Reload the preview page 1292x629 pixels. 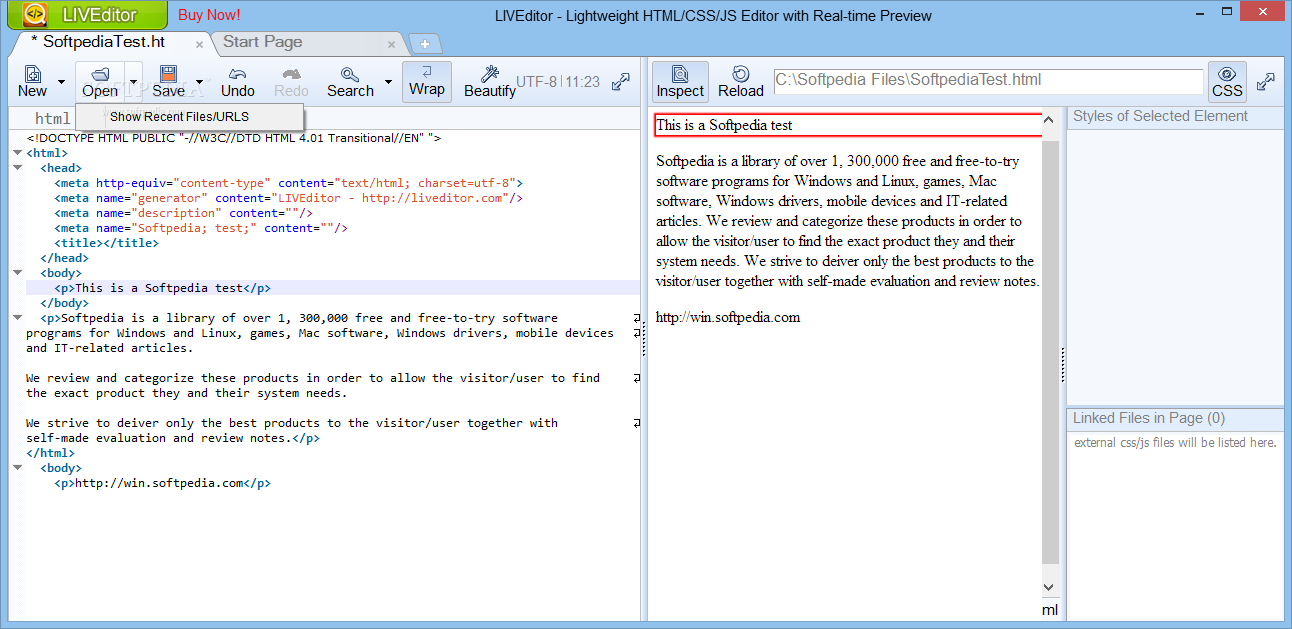click(x=741, y=82)
